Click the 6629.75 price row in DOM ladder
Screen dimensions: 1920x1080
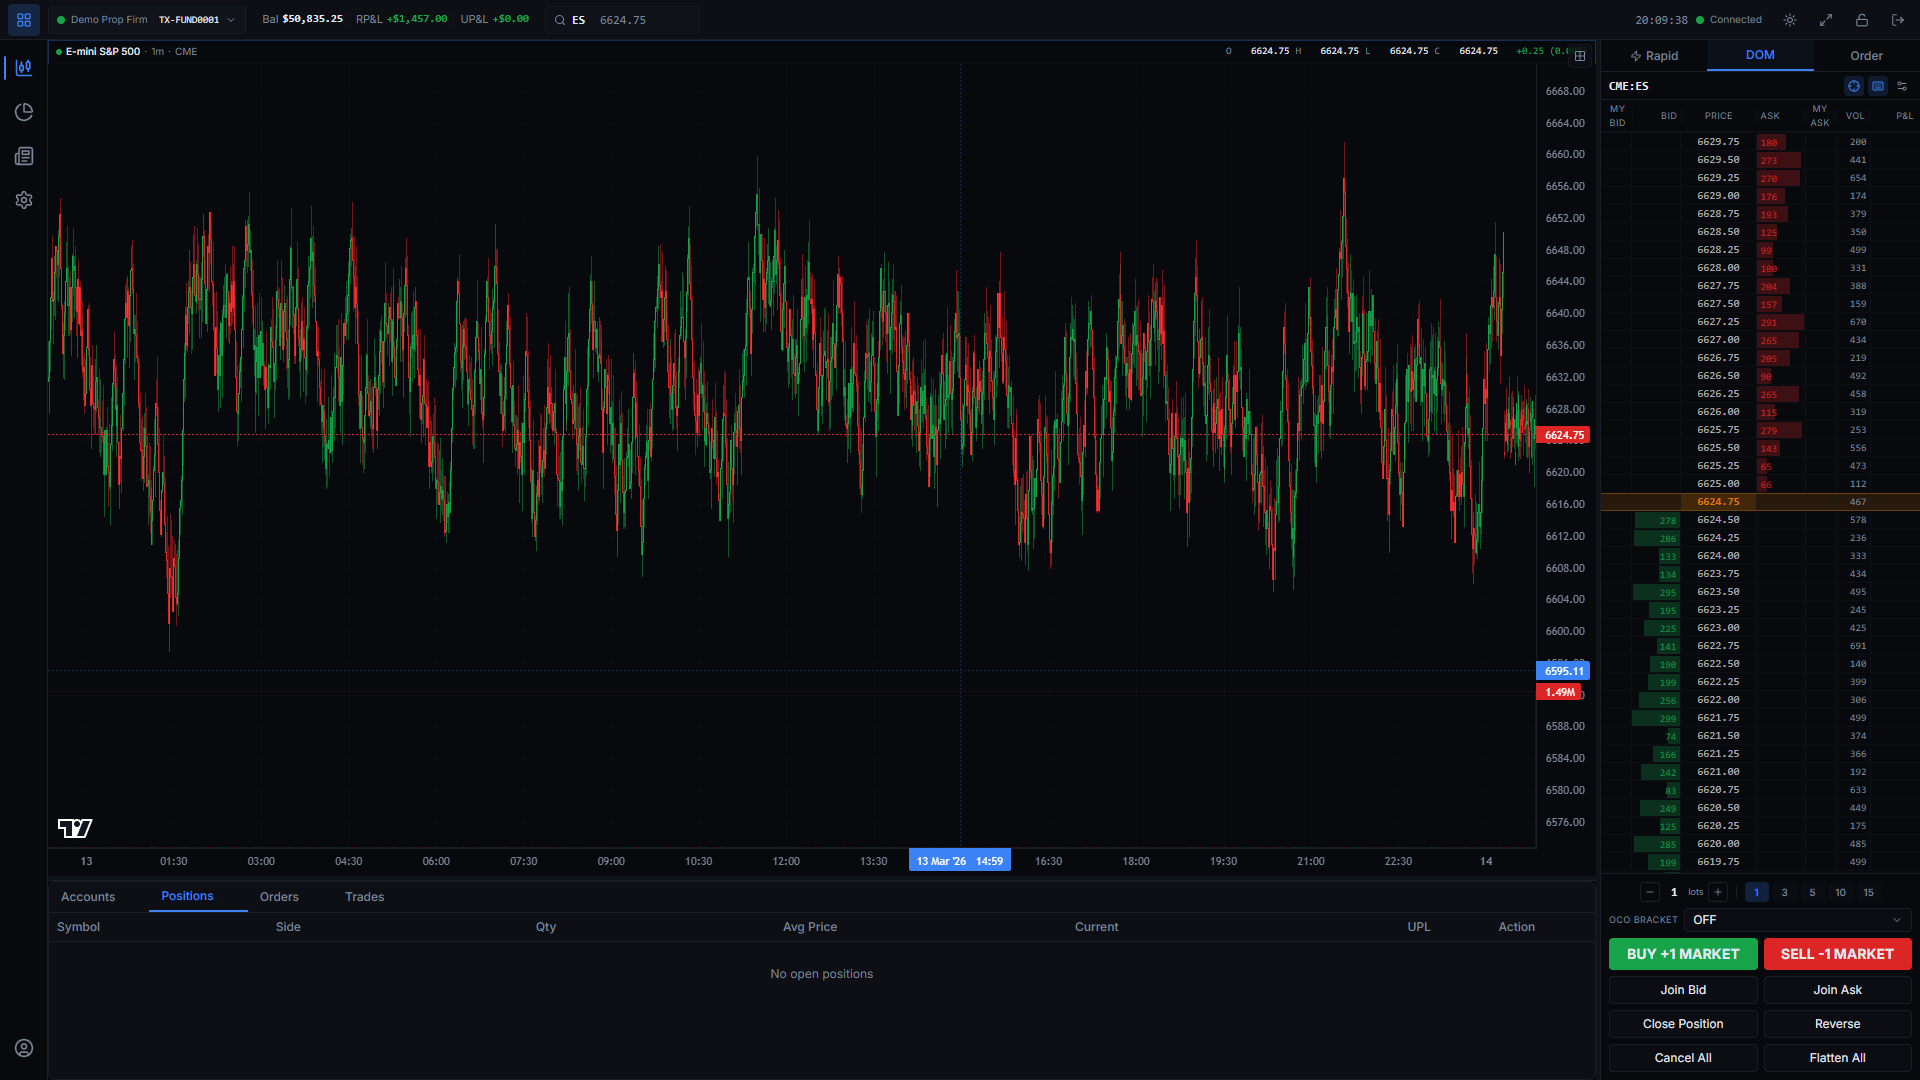click(x=1760, y=142)
